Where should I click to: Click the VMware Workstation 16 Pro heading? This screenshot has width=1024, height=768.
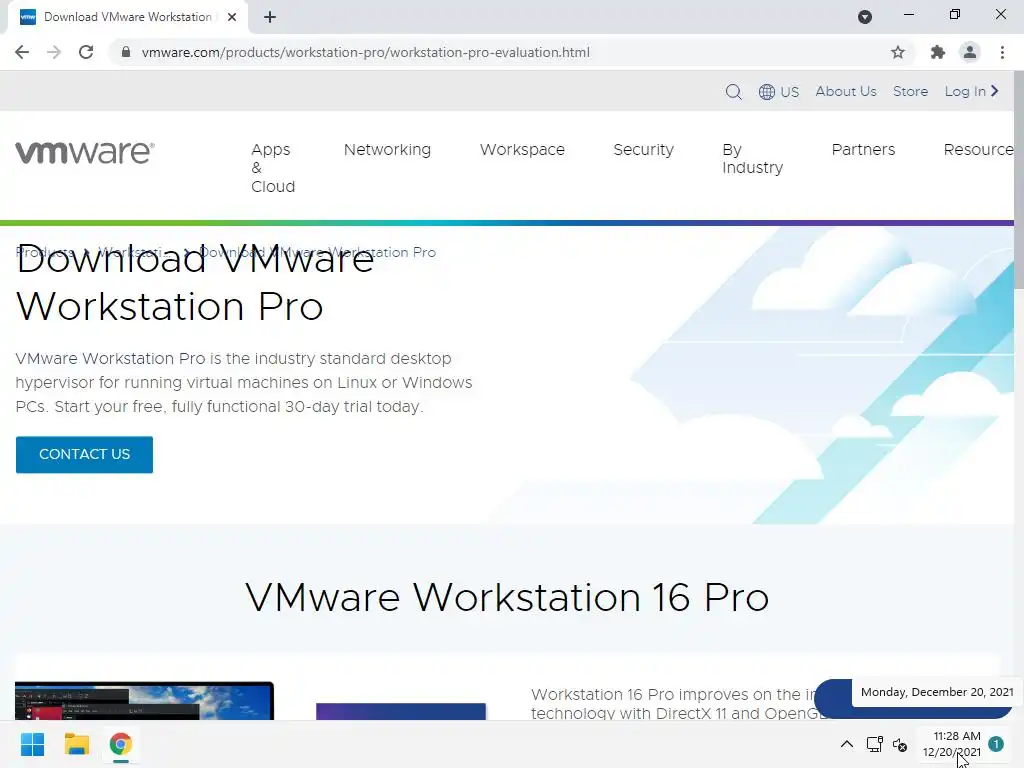pos(507,597)
